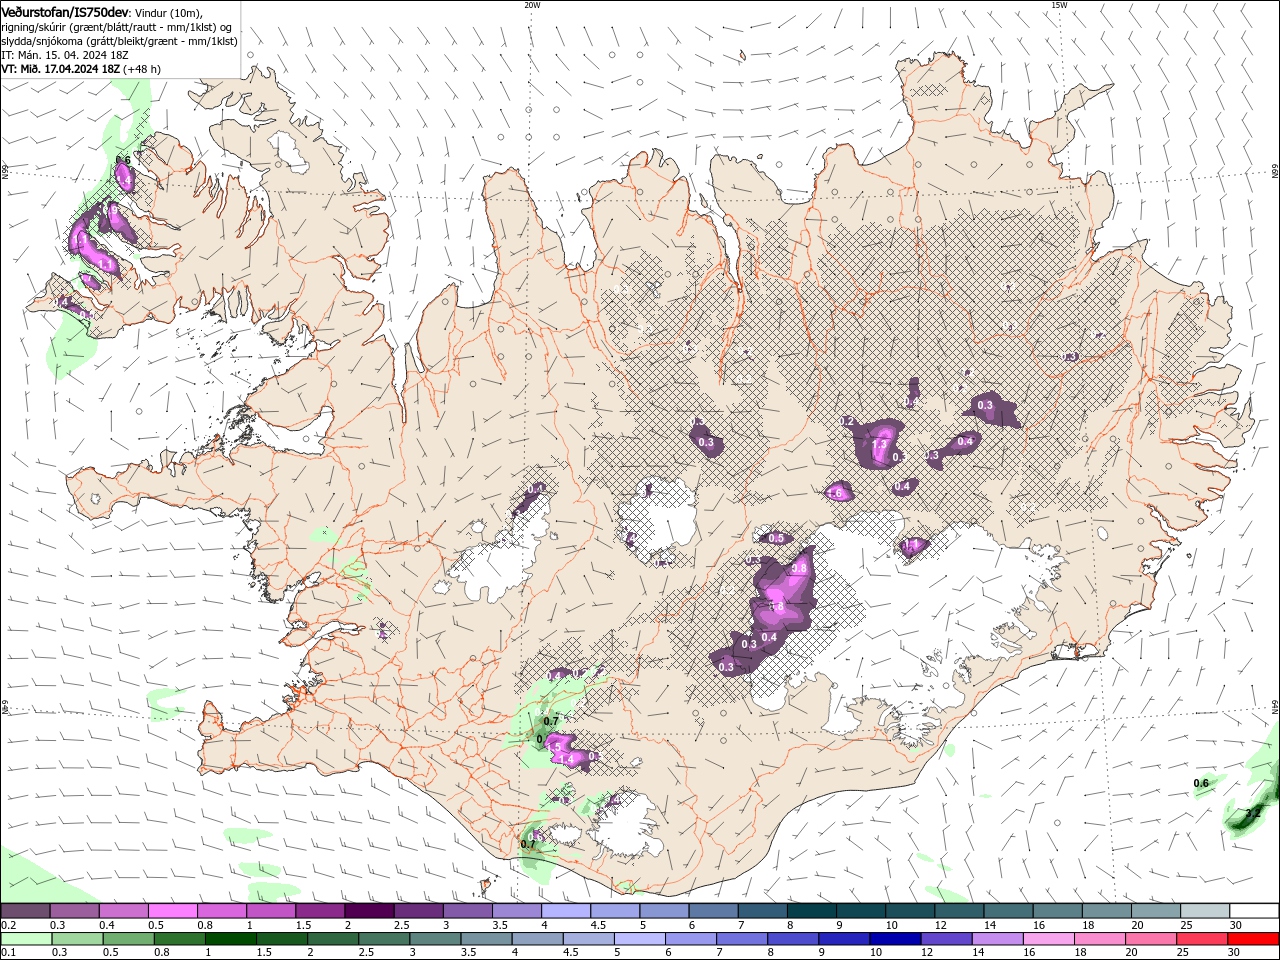Screen dimensions: 1280x960
Task: Select the white swatch labeled 30 in the purple row
Action: click(1255, 911)
